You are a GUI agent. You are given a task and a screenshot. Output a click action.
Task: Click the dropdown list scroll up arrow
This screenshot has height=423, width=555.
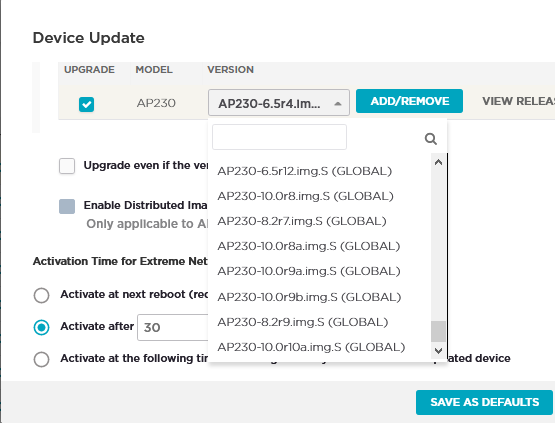pyautogui.click(x=438, y=162)
